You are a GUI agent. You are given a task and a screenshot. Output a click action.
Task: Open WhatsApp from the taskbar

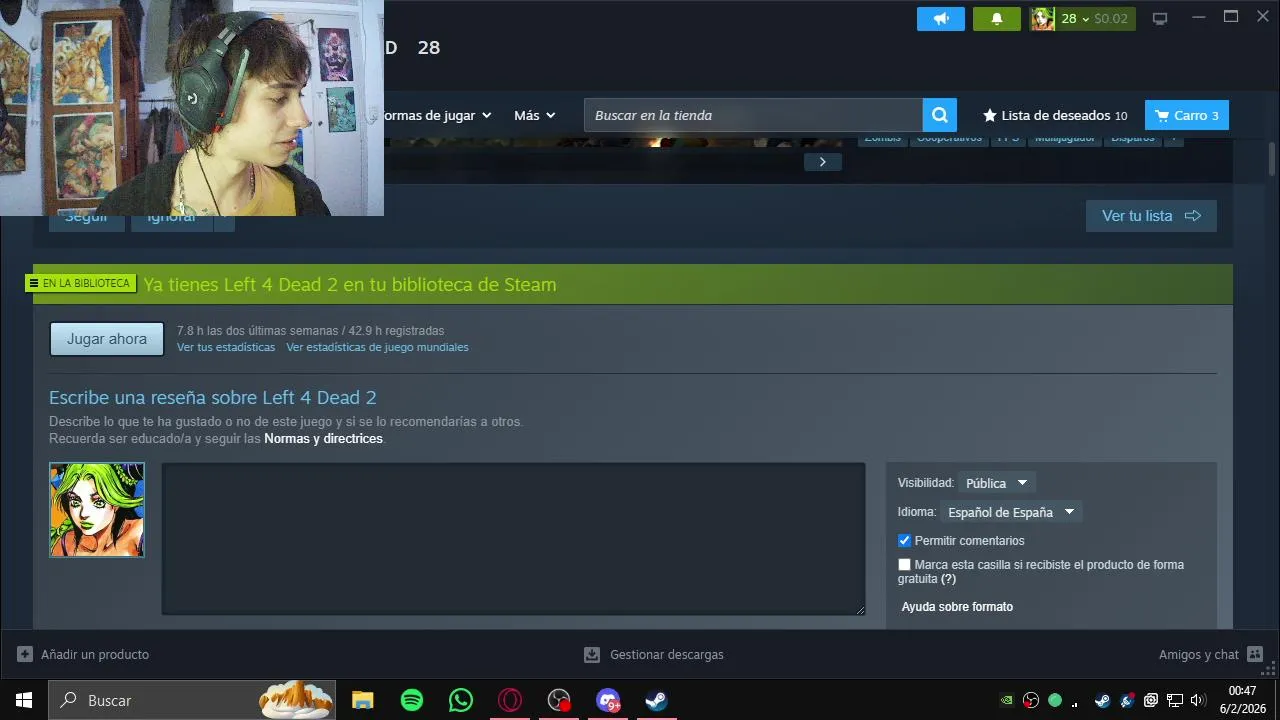pos(461,700)
